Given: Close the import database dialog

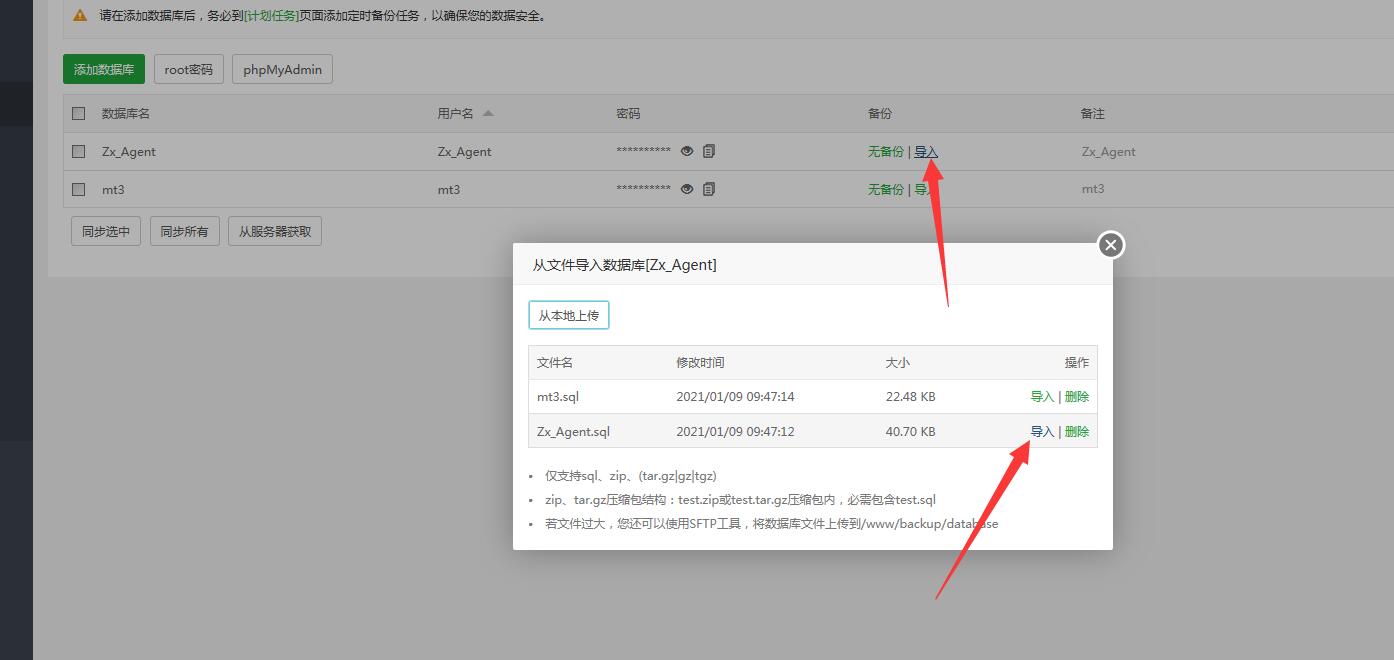Looking at the screenshot, I should coord(1110,245).
